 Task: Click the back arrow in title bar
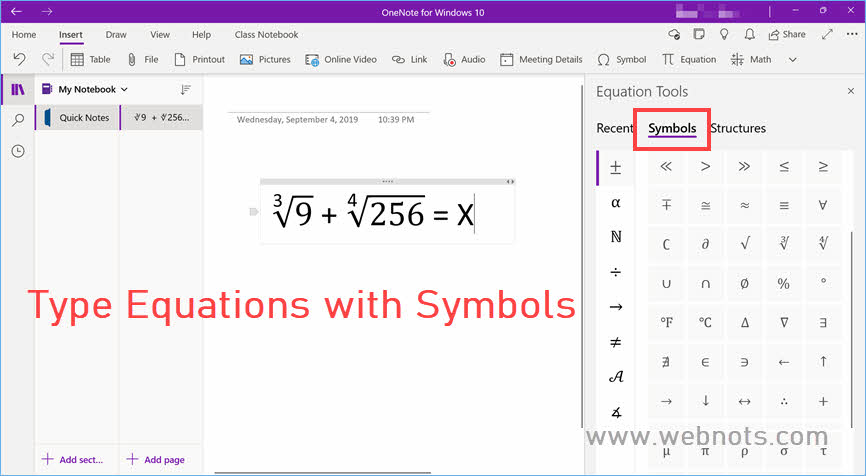pos(16,11)
